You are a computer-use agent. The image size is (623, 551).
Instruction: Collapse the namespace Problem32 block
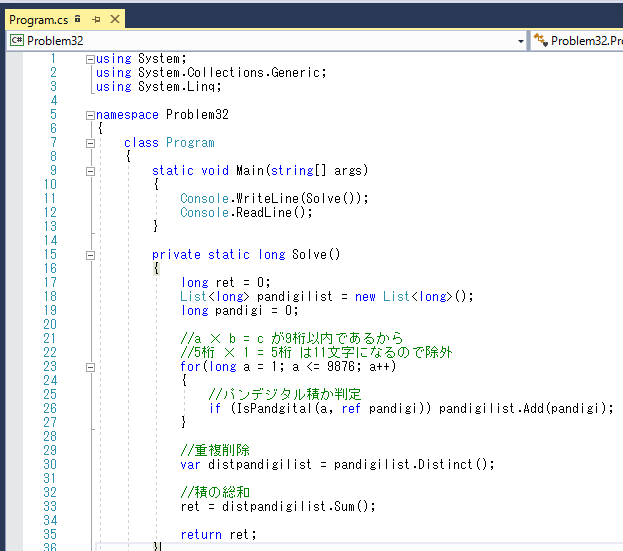click(91, 115)
